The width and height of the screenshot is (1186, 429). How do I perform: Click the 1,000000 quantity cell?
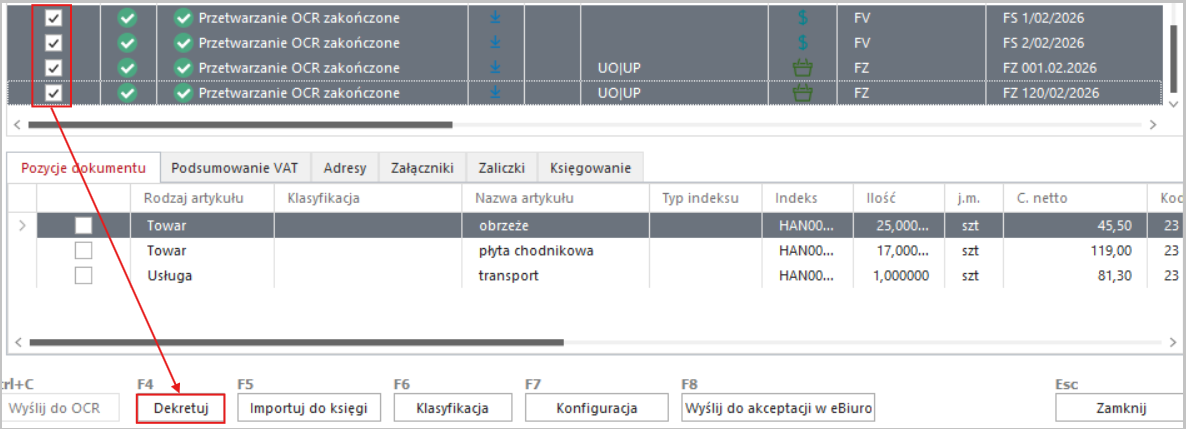899,275
